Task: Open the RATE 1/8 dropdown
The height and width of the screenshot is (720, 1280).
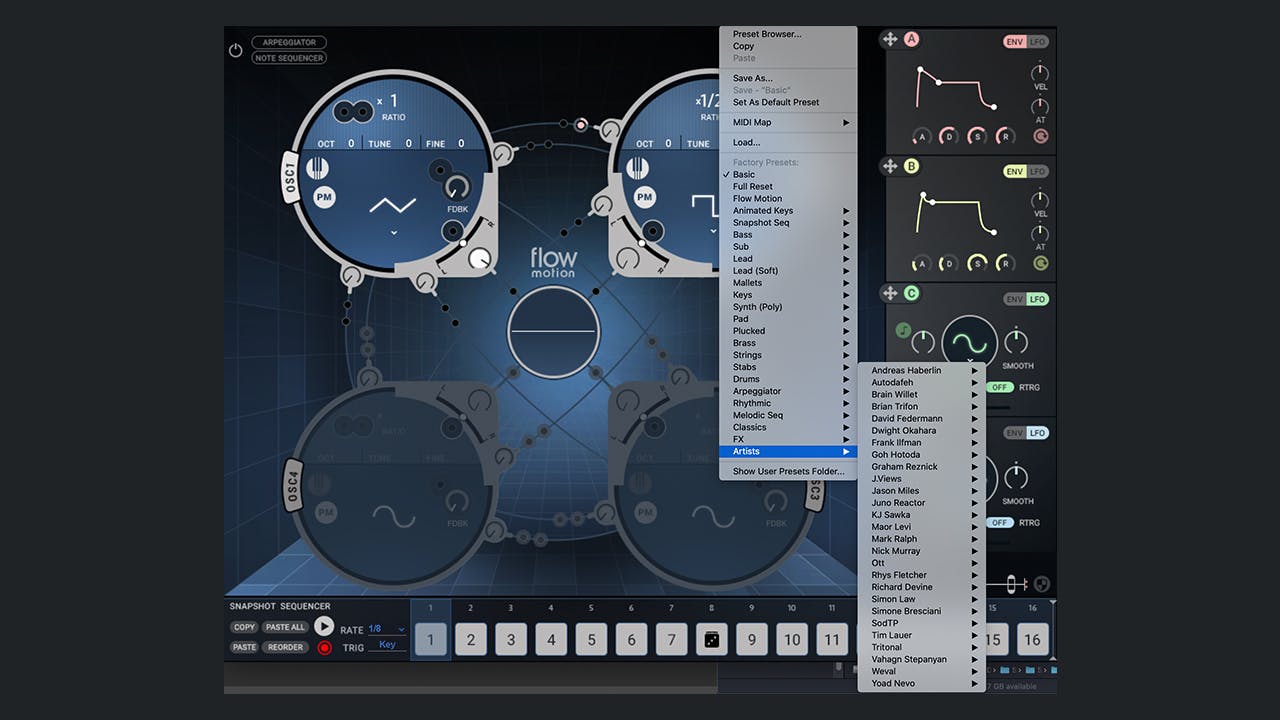Action: 386,630
